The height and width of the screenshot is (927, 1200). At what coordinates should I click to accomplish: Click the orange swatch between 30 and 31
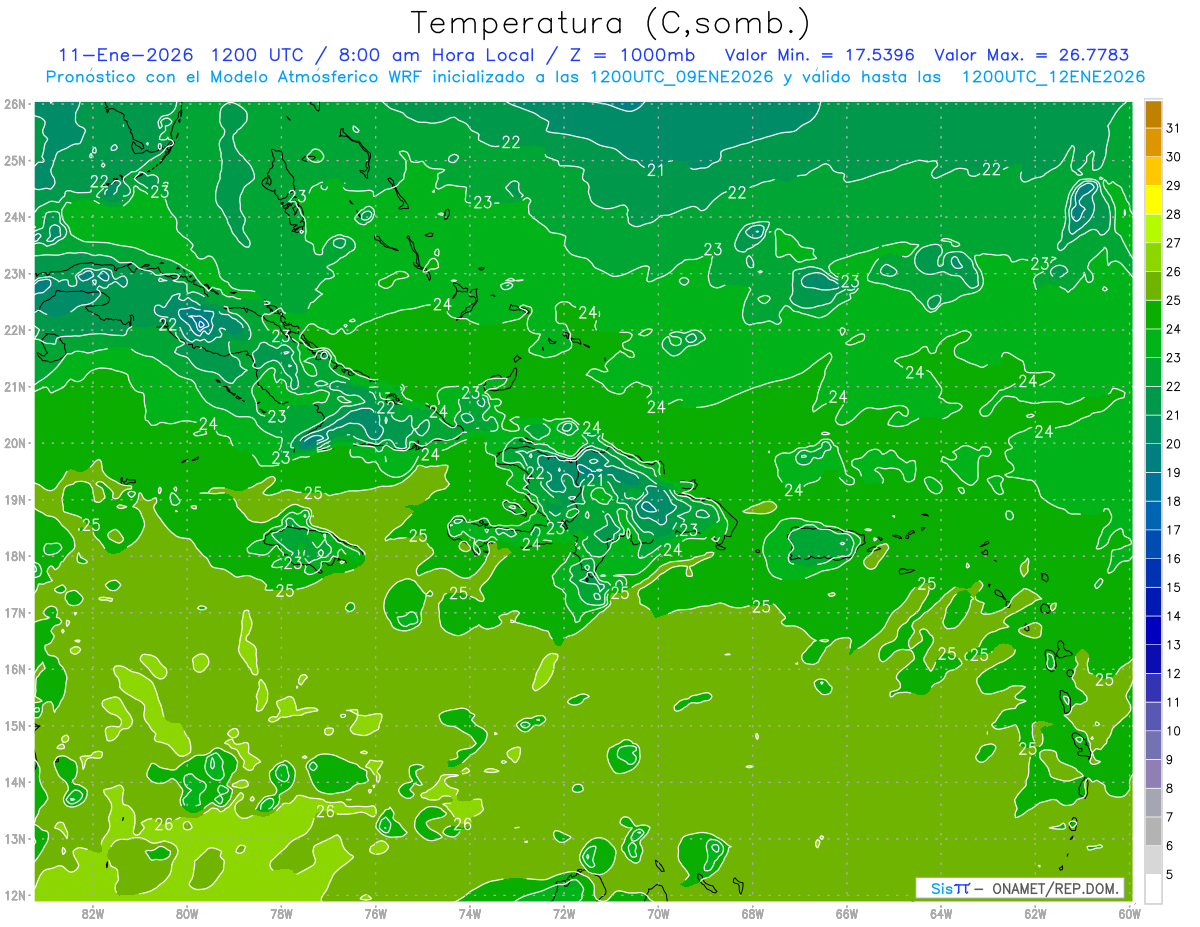pyautogui.click(x=1153, y=143)
